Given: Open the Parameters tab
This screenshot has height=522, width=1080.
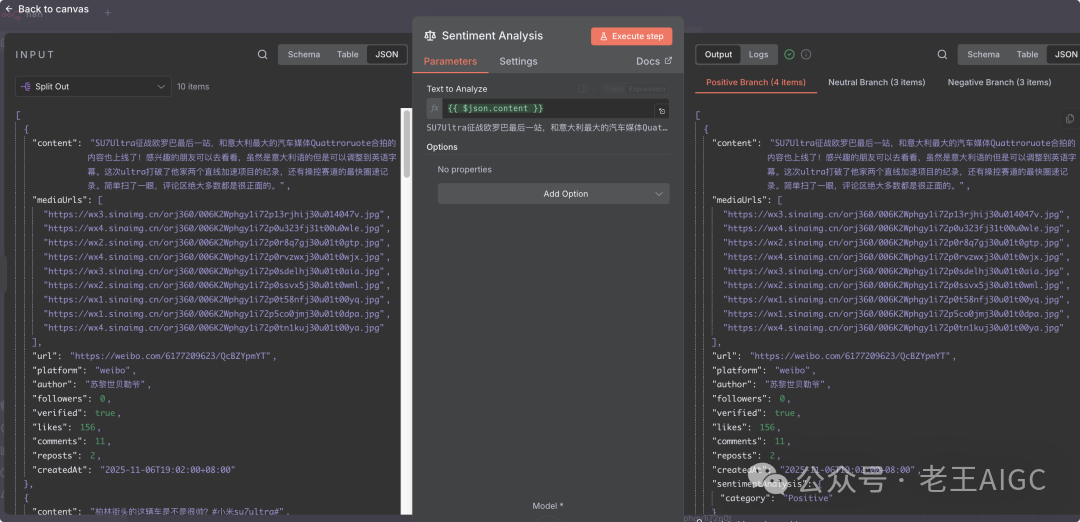Looking at the screenshot, I should pyautogui.click(x=450, y=61).
